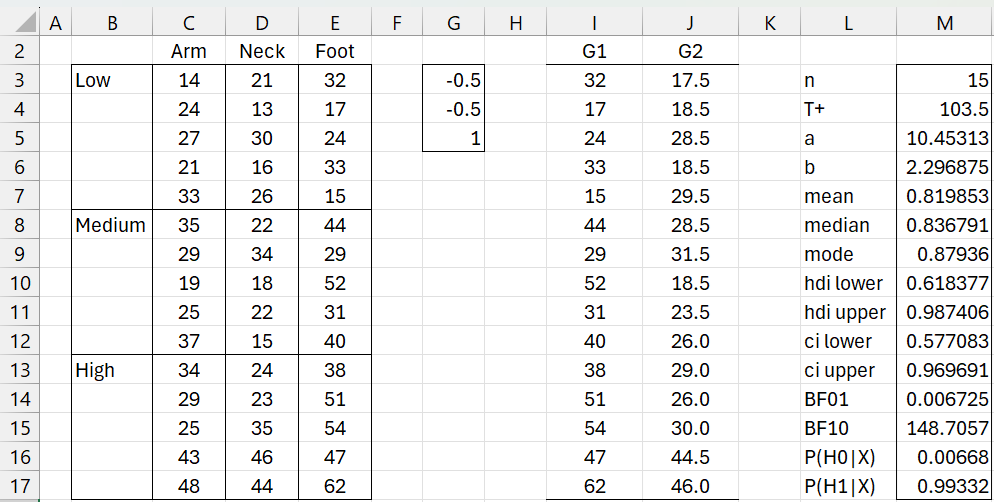Select the hdi lower label cell
The width and height of the screenshot is (994, 502).
pos(848,283)
